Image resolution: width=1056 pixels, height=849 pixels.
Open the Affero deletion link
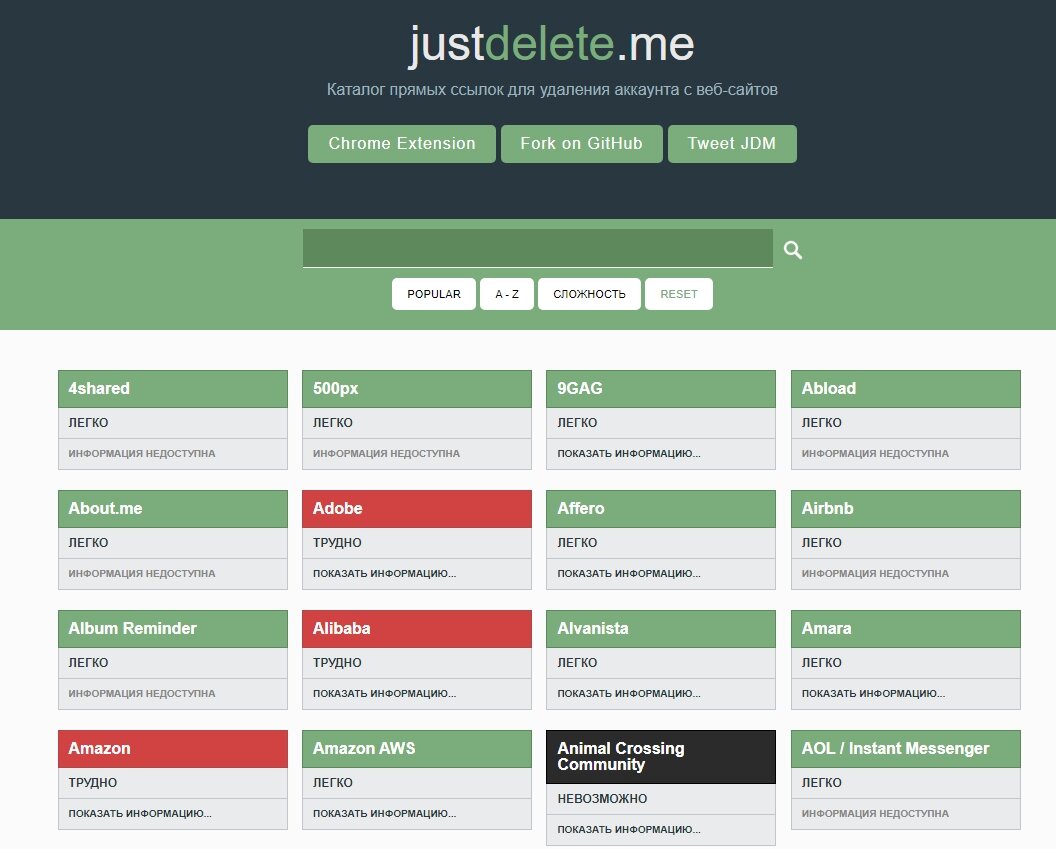pyautogui.click(x=661, y=508)
